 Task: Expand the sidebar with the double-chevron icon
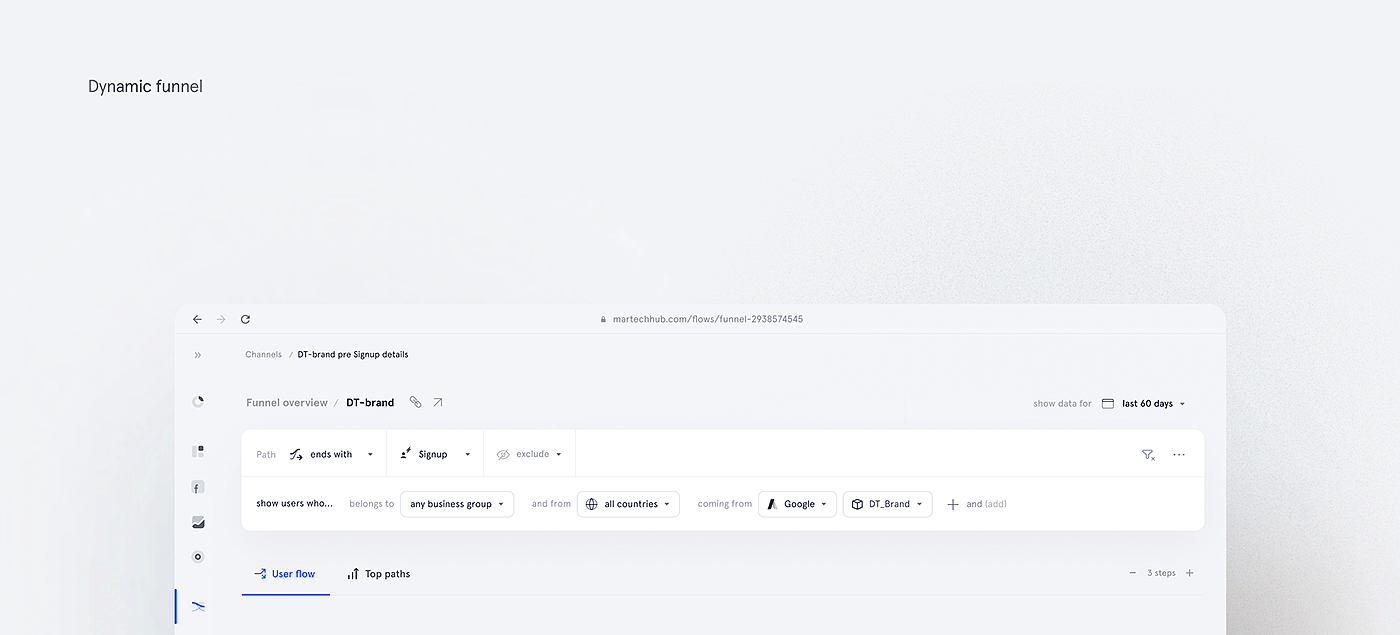pos(198,355)
